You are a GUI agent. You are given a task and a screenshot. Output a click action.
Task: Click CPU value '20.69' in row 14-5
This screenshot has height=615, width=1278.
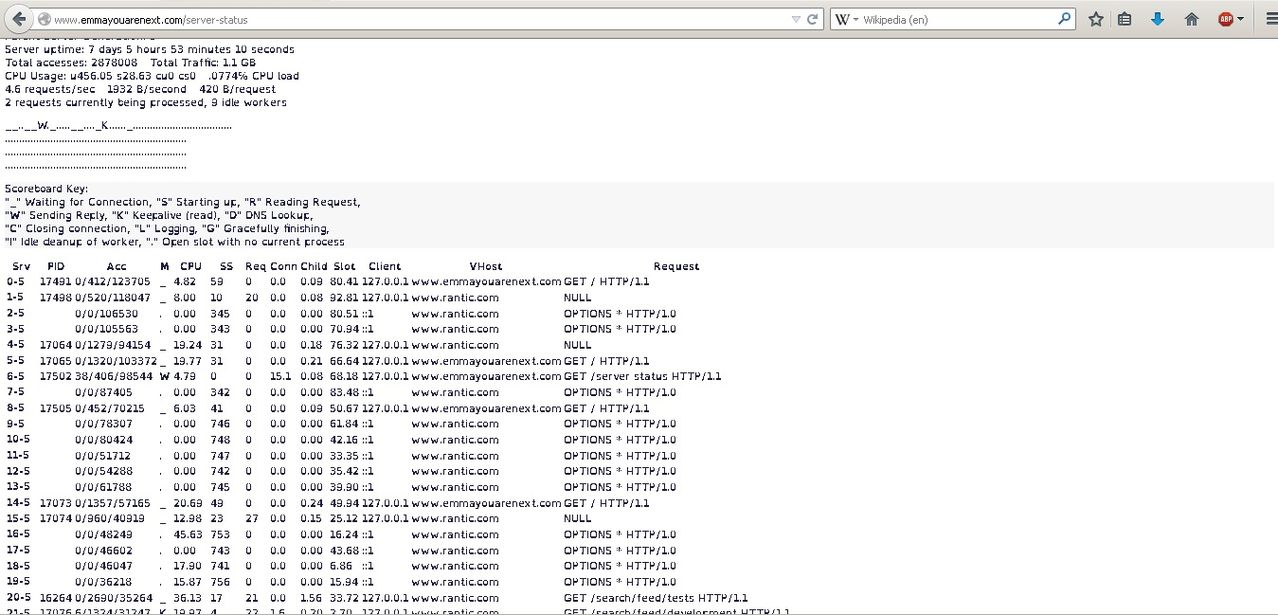click(x=188, y=503)
